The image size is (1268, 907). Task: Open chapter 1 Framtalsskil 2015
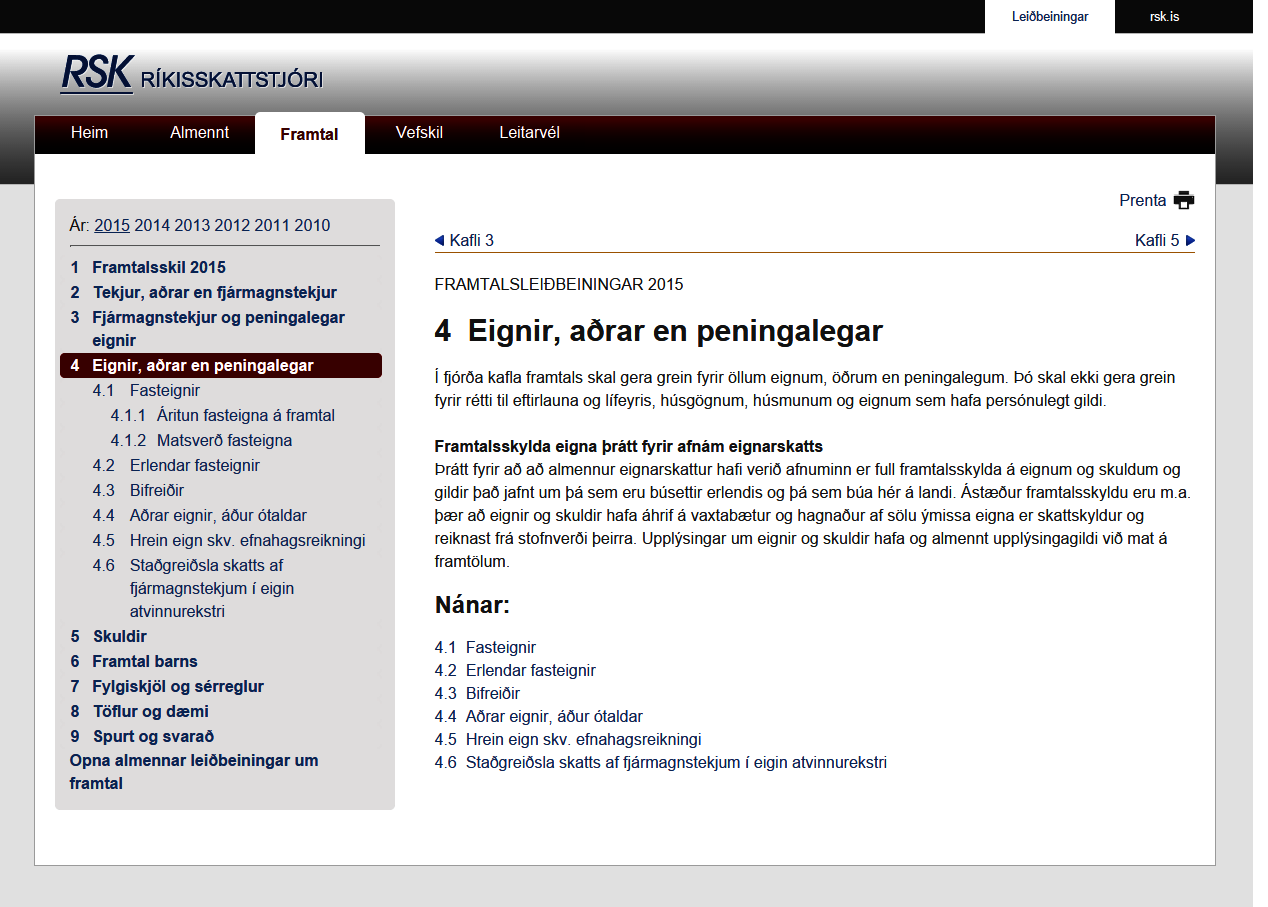pos(158,267)
